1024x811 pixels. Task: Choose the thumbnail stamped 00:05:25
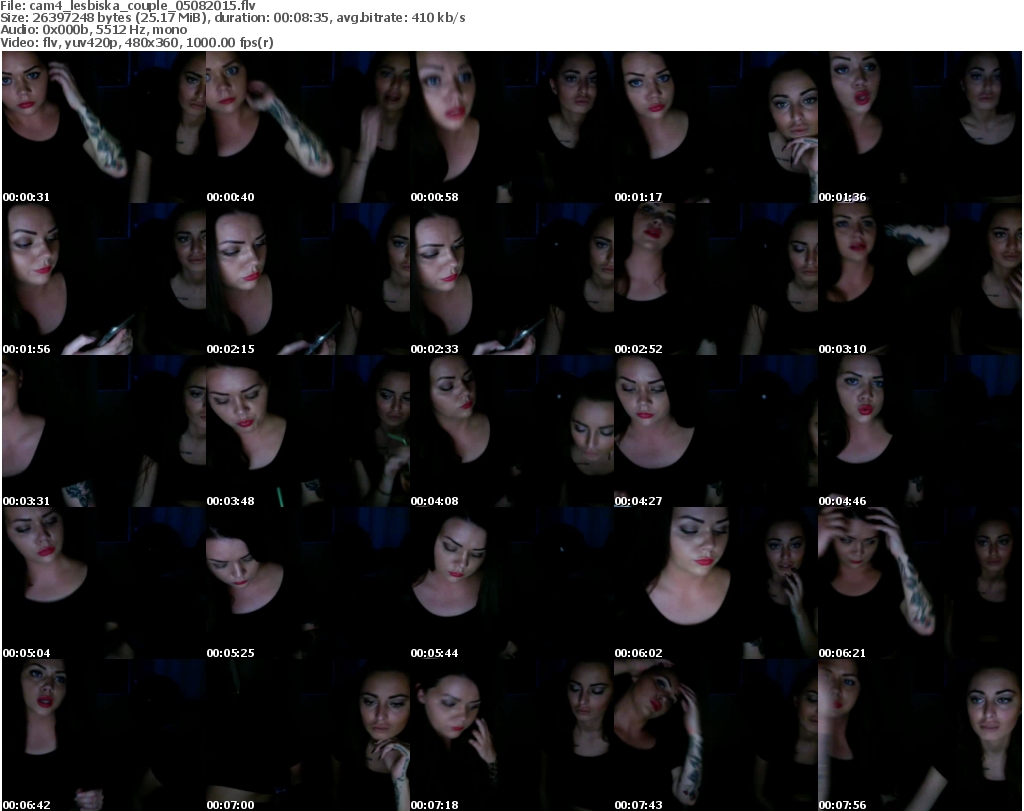[x=308, y=583]
